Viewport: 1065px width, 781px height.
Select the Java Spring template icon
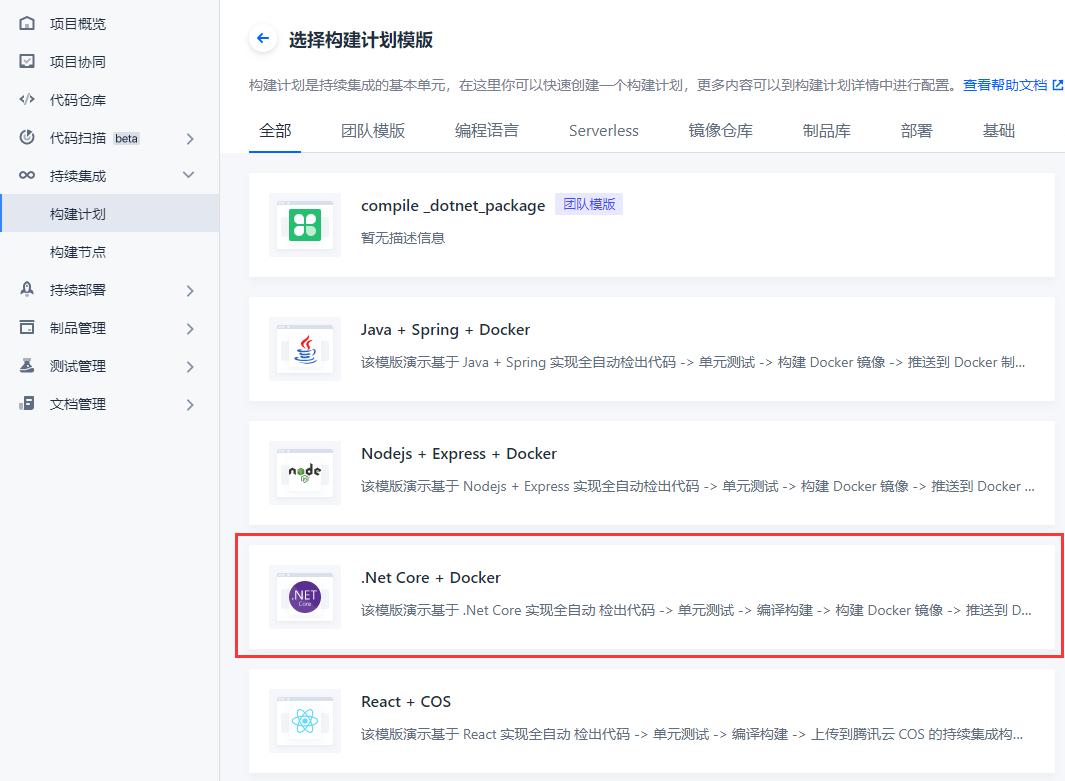point(305,349)
